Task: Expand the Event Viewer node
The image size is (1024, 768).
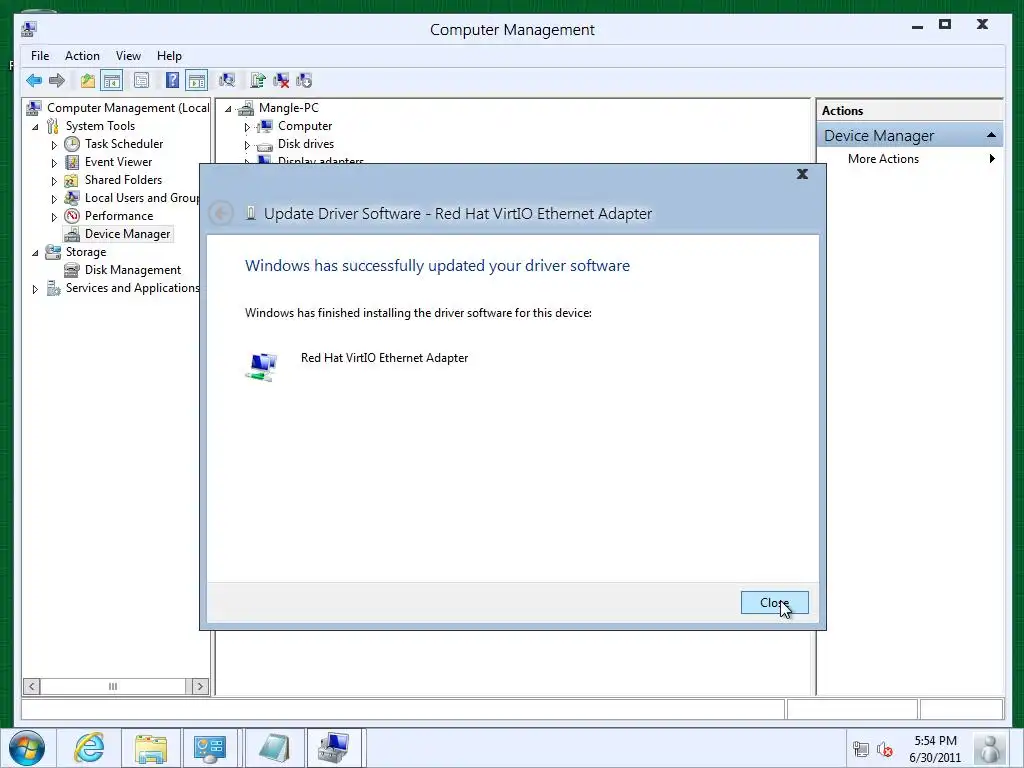Action: (x=54, y=163)
